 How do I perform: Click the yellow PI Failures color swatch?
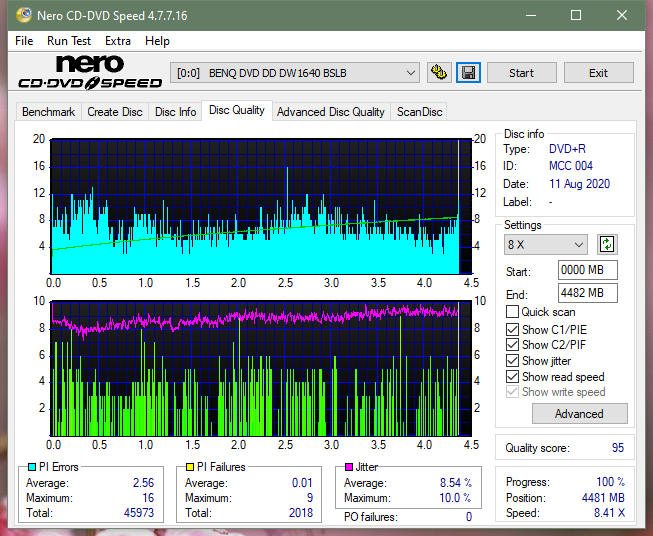pos(190,467)
